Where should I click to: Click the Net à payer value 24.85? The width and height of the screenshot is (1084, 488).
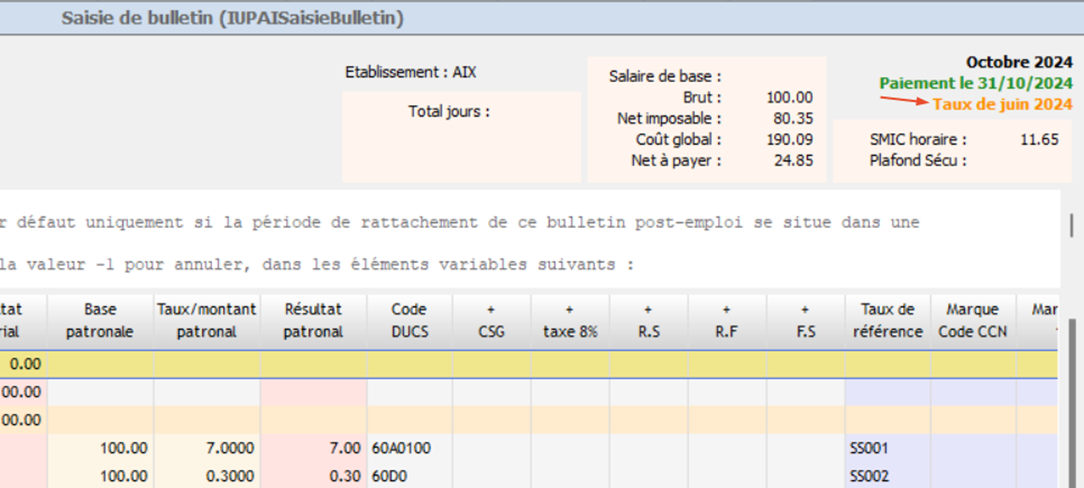791,160
